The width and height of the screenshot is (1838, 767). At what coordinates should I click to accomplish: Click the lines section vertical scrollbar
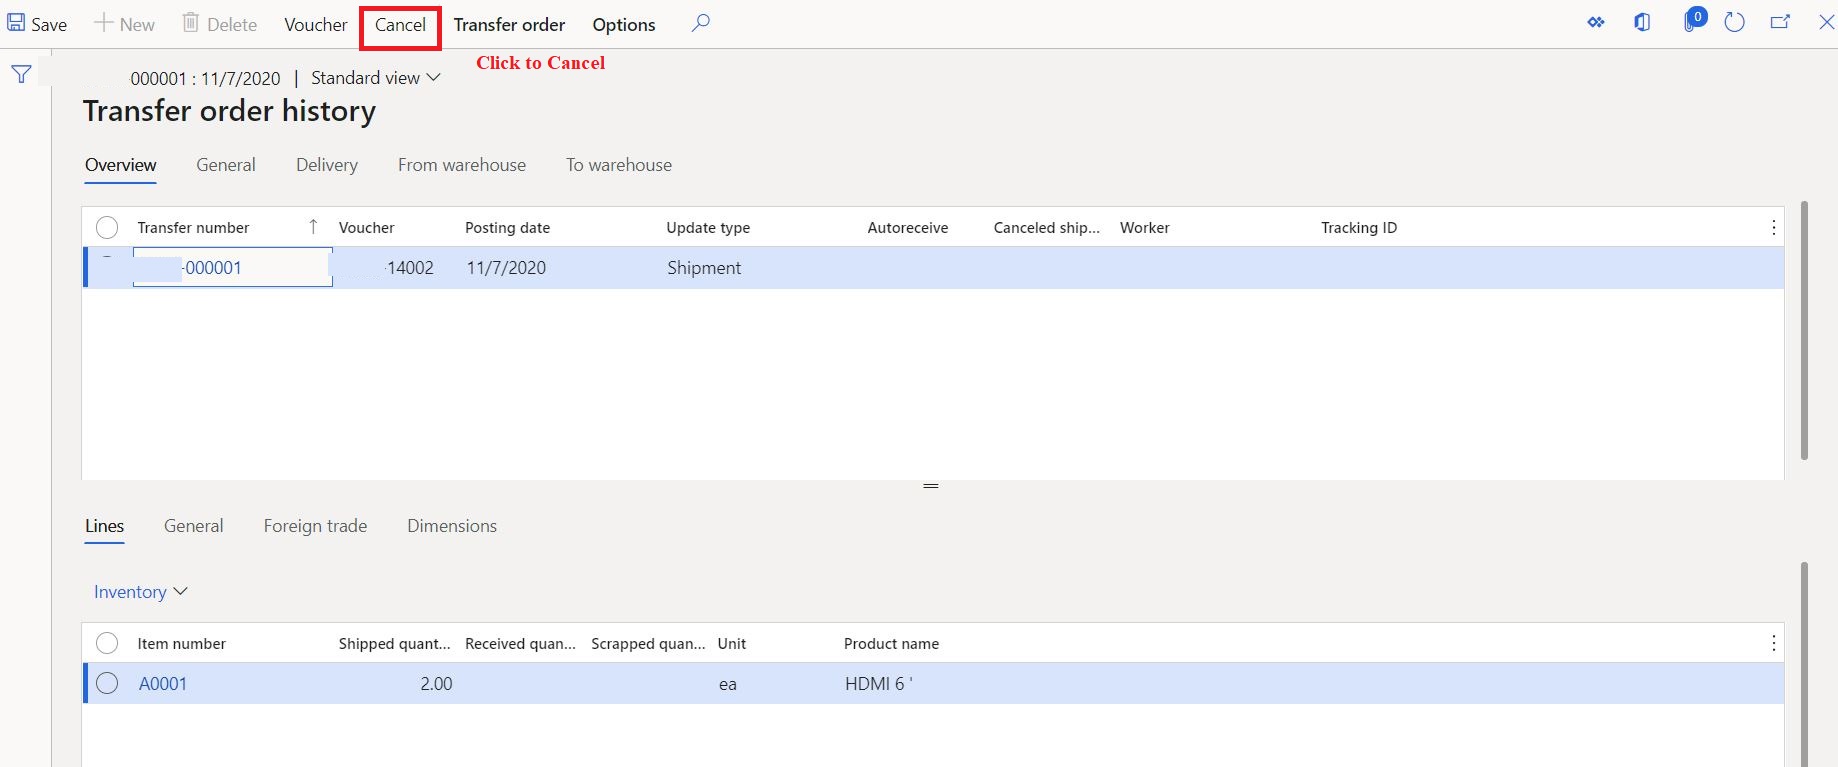point(1805,664)
